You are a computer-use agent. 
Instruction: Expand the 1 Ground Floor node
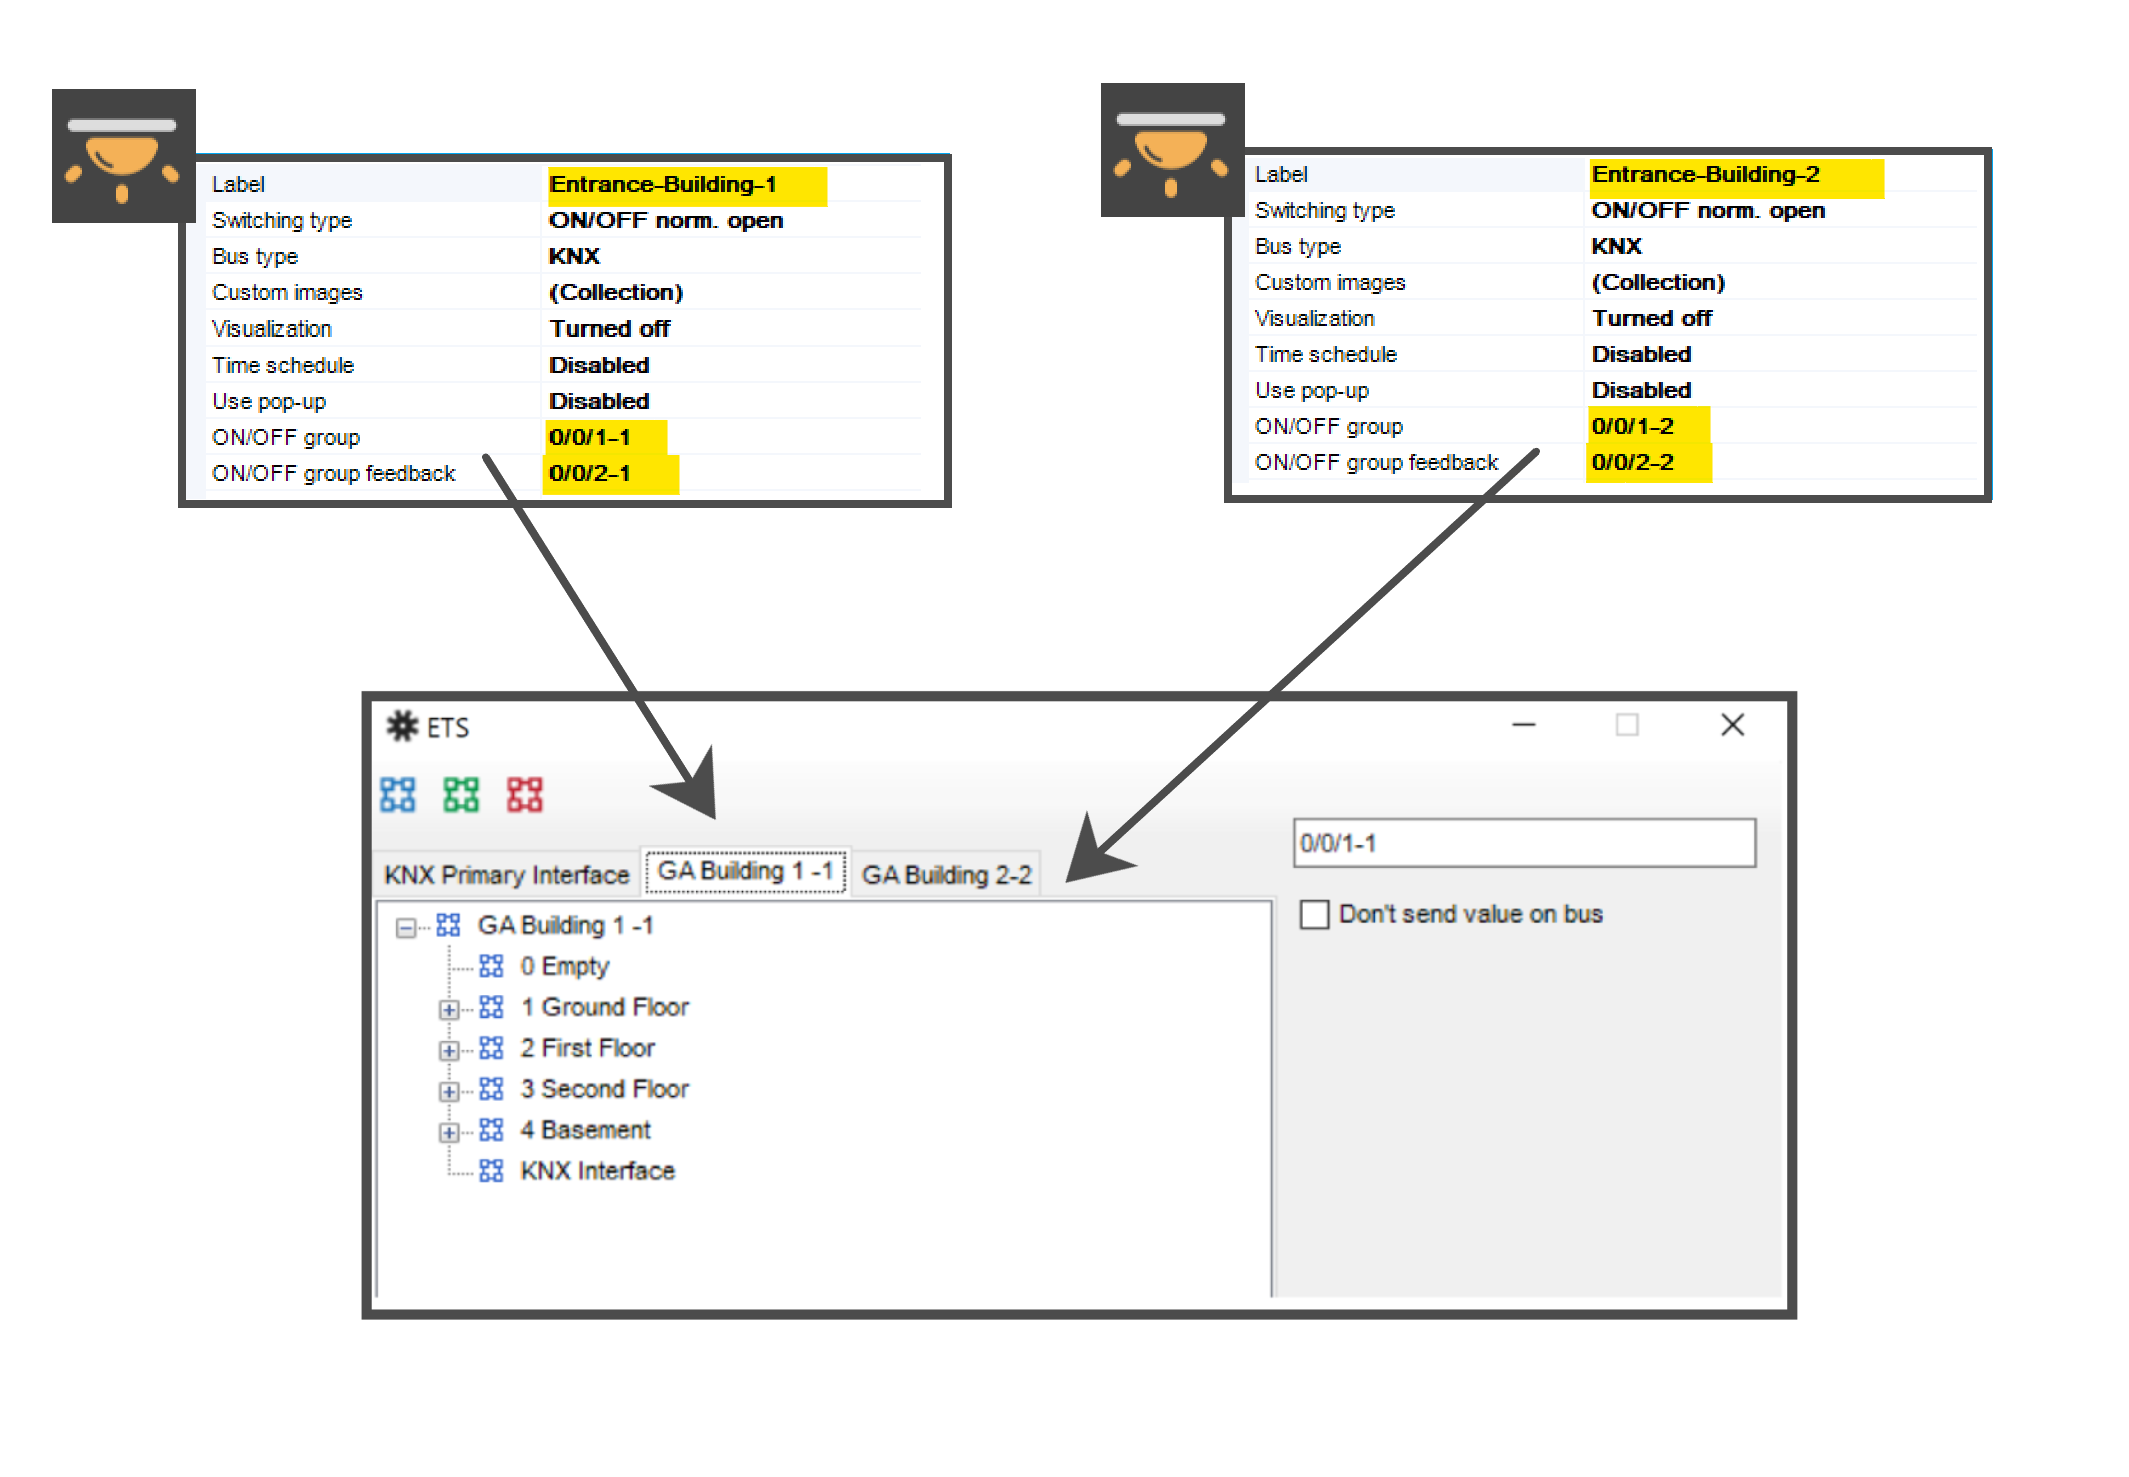click(x=449, y=1009)
